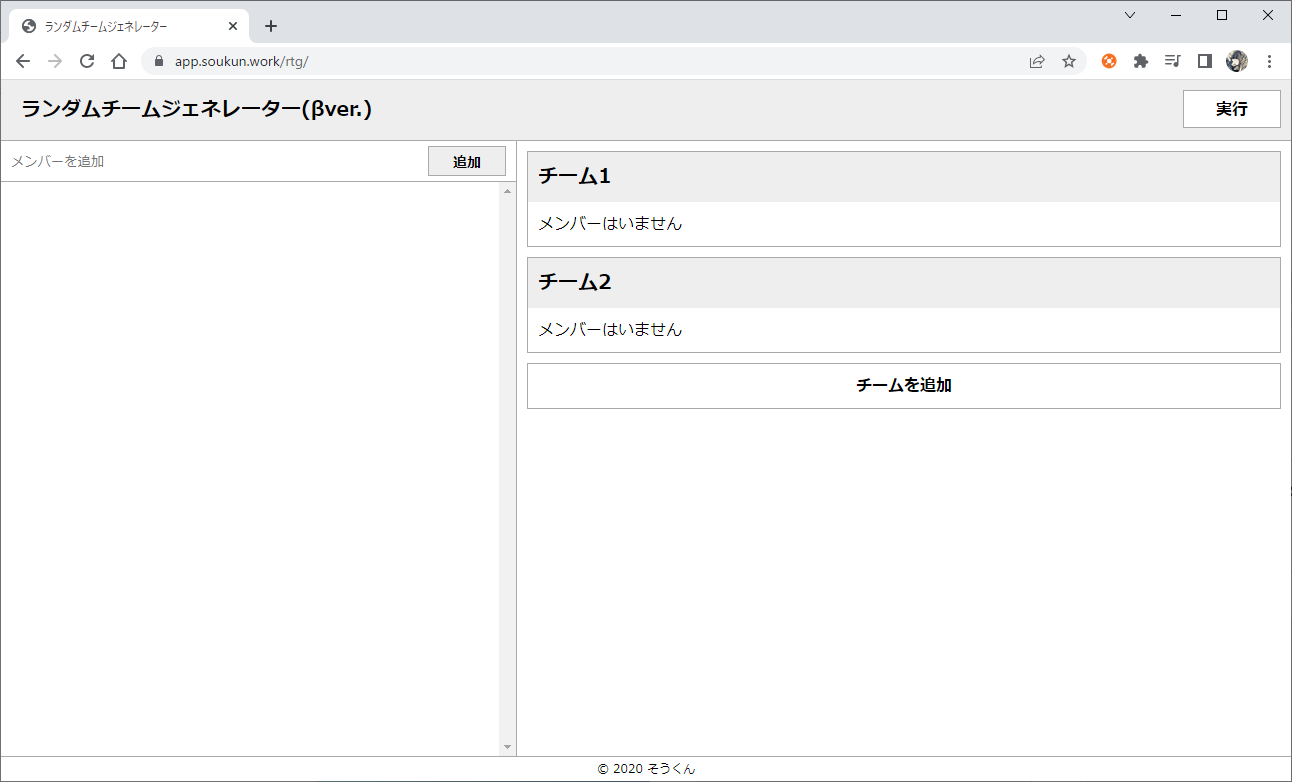Expand the tab search chevron

(1130, 15)
